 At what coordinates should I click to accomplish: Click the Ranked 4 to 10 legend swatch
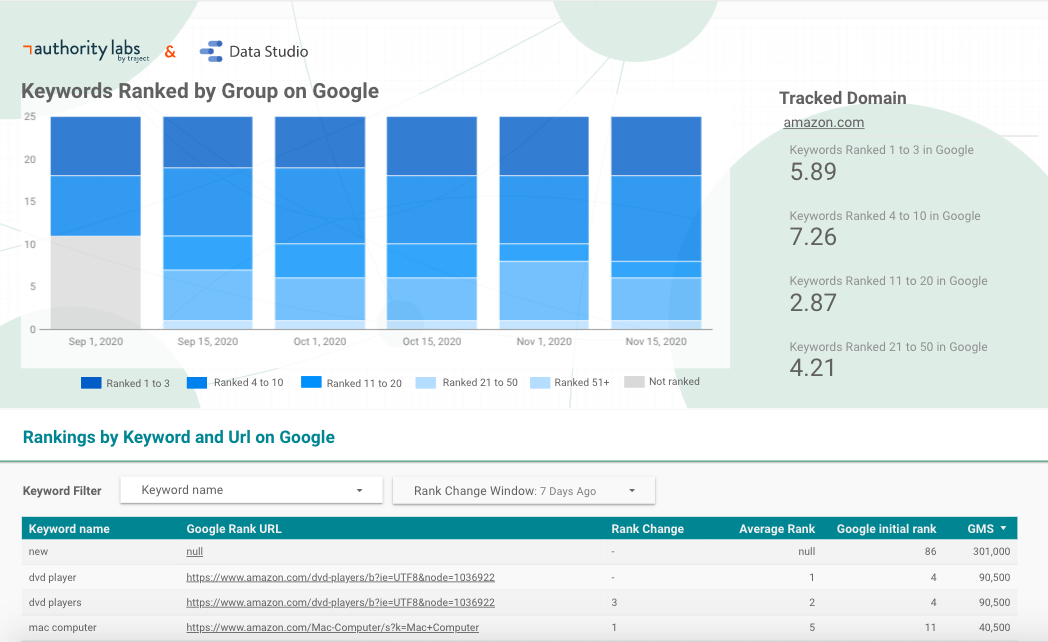(196, 383)
